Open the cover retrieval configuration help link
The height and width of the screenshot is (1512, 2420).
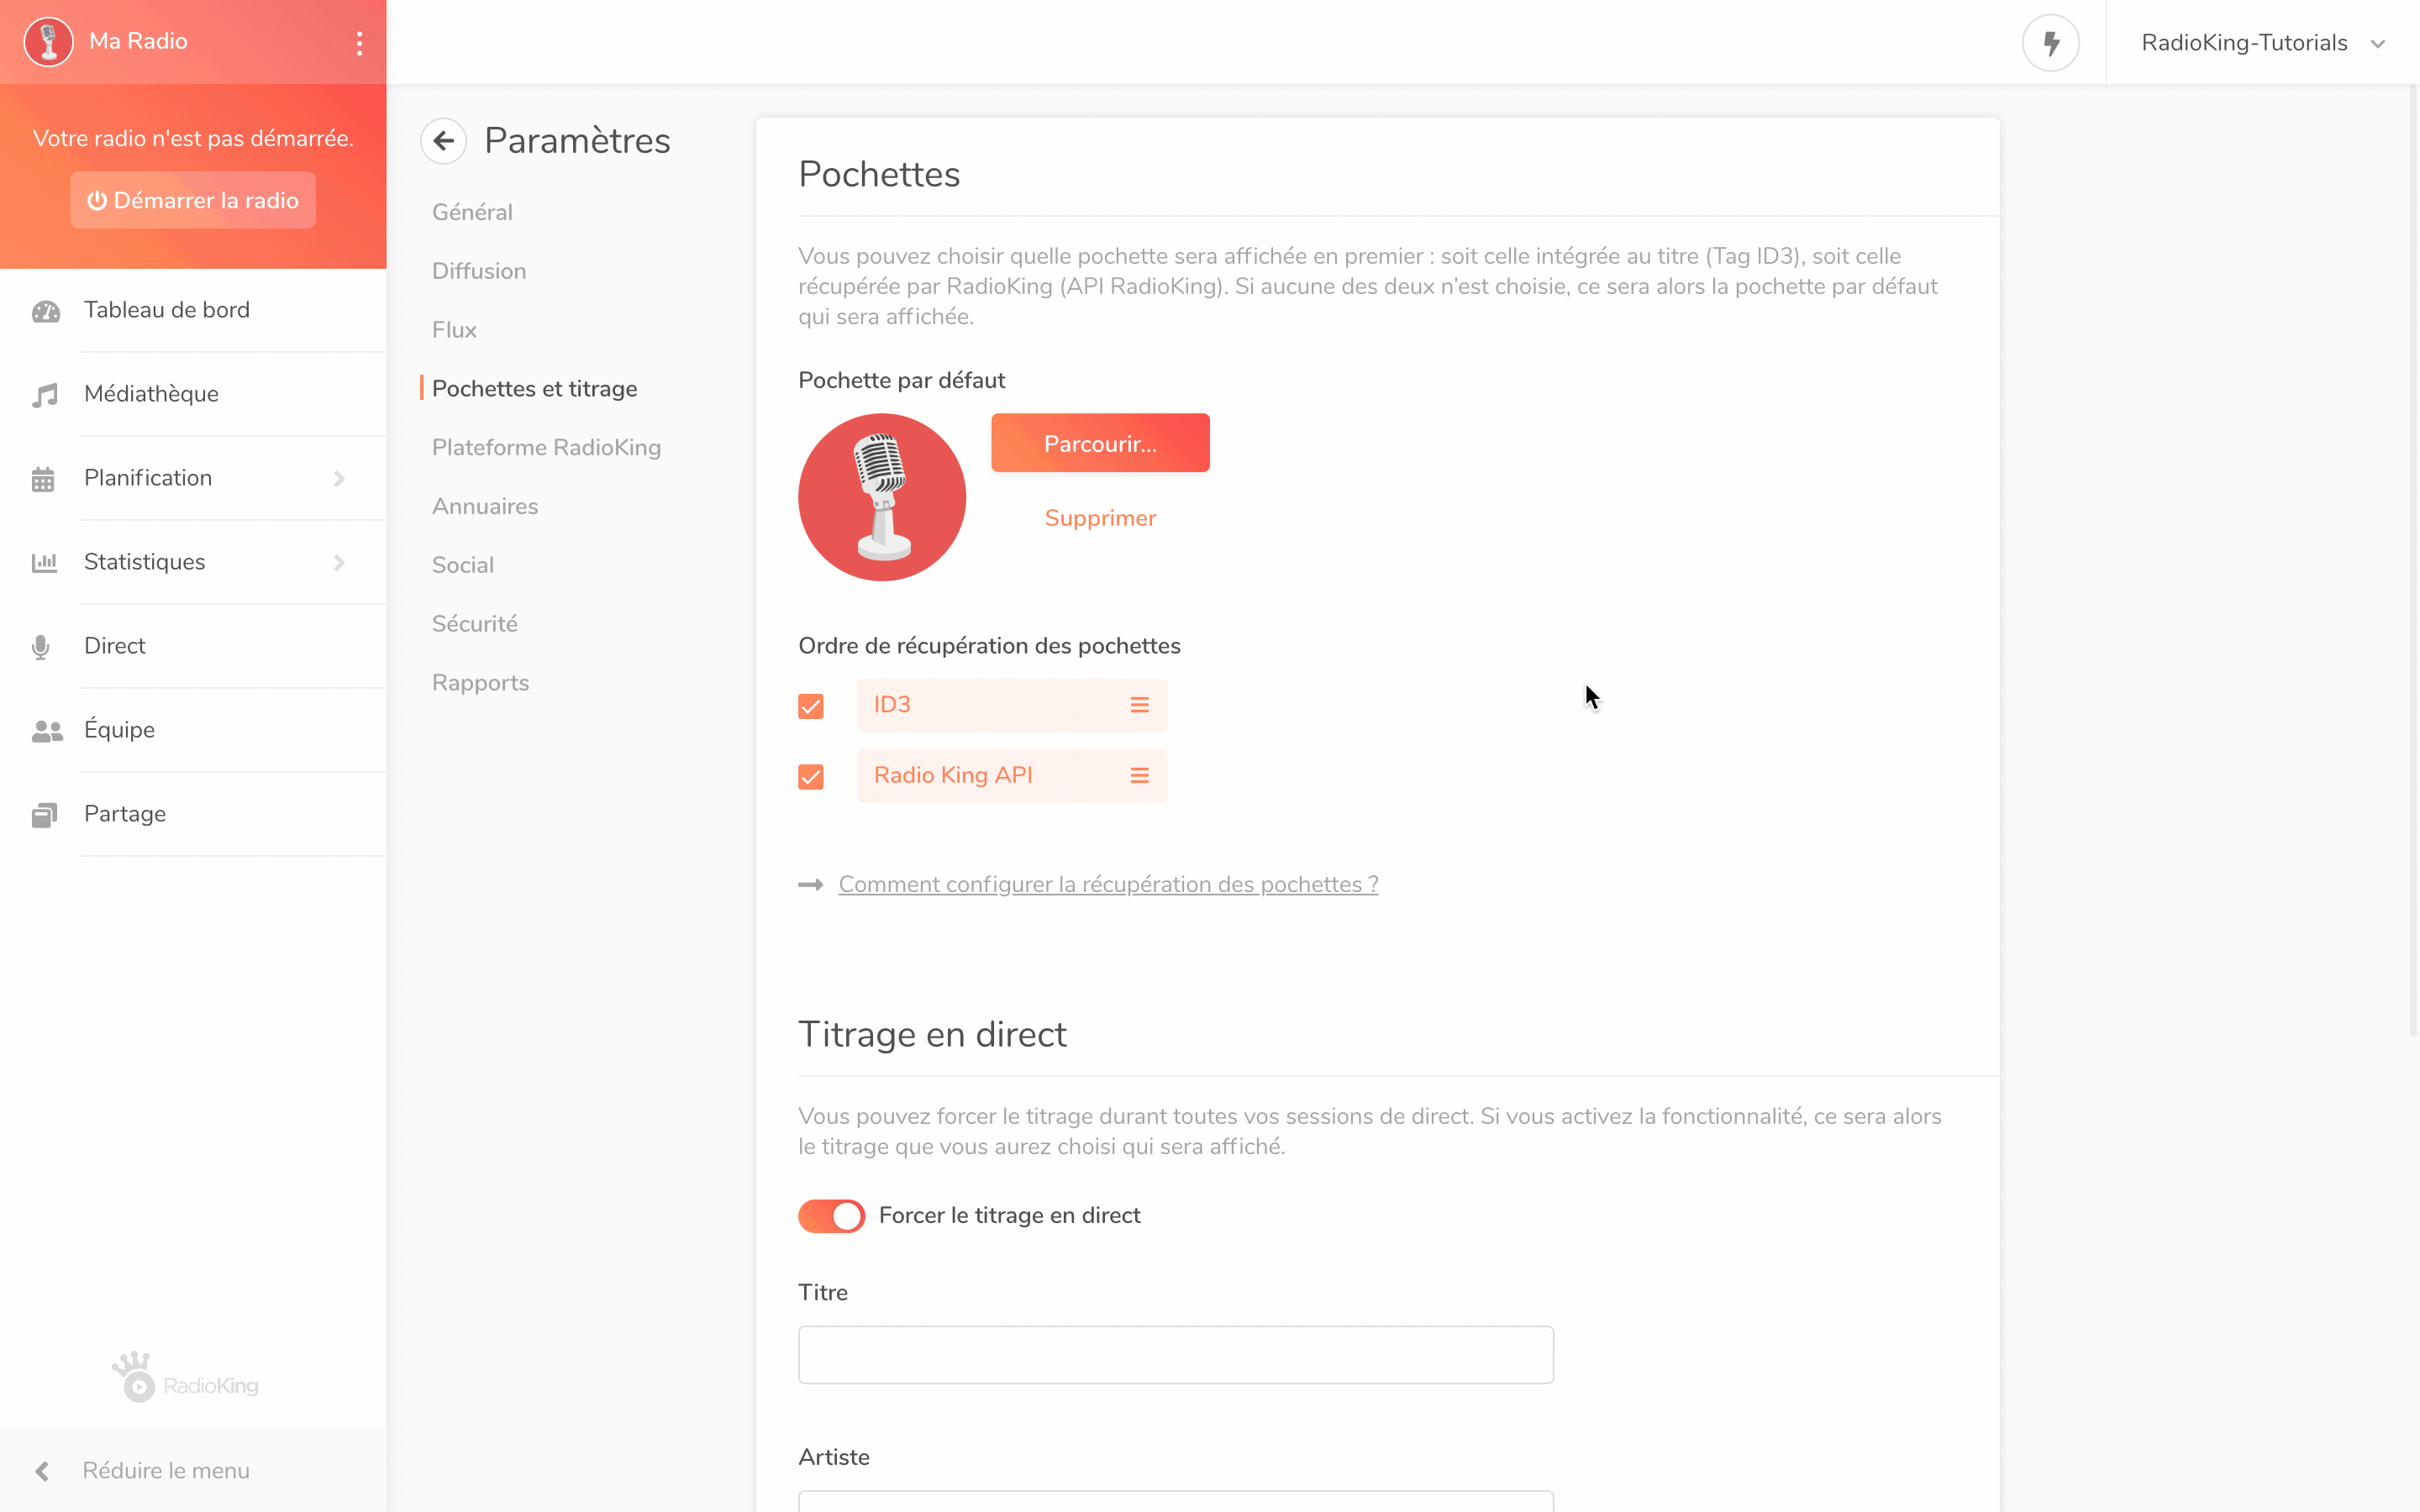1108,884
